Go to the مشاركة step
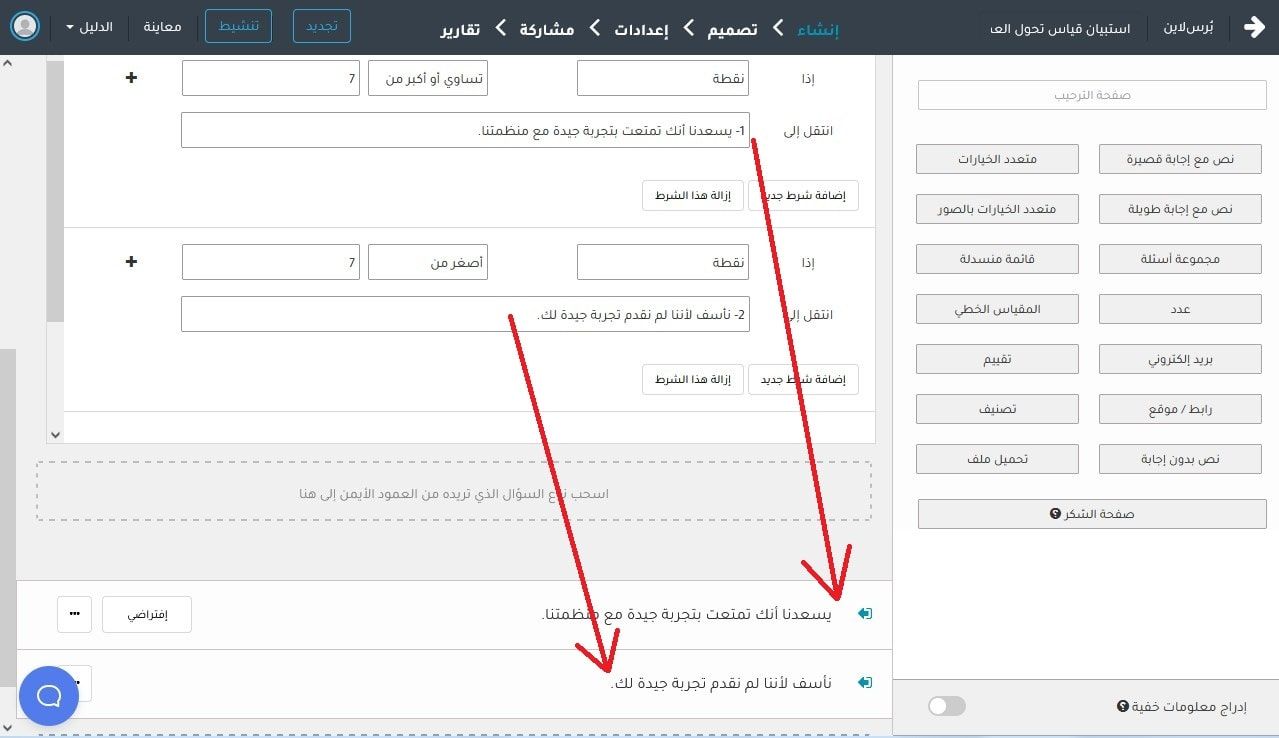This screenshot has width=1279, height=738. [547, 29]
